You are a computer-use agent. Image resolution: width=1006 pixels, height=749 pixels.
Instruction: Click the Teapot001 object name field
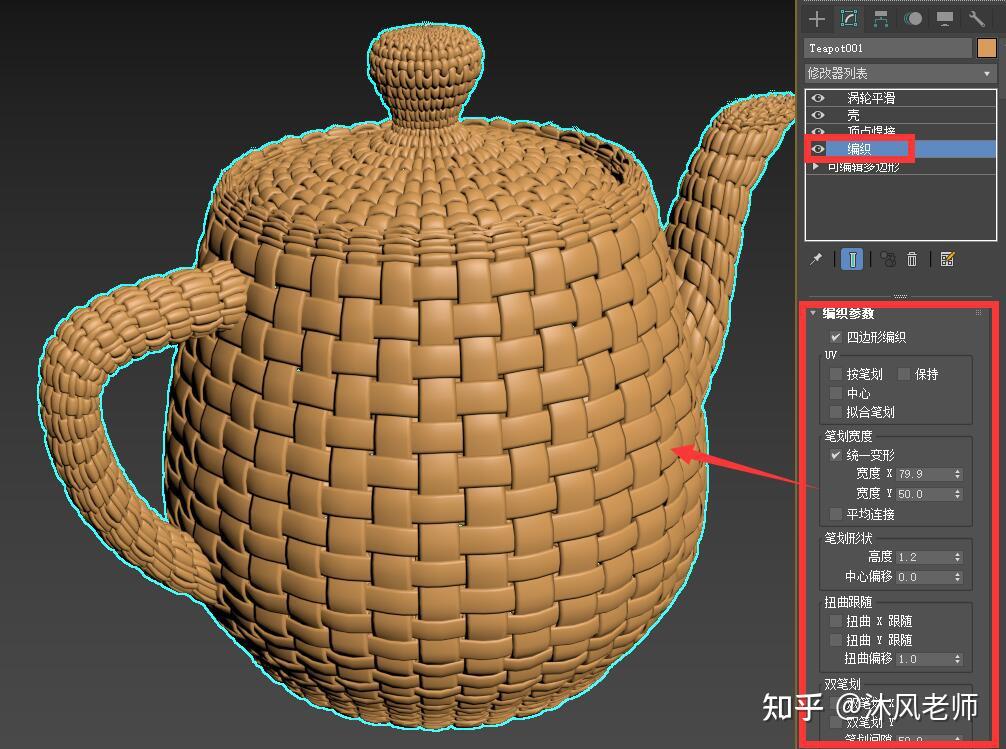[888, 48]
